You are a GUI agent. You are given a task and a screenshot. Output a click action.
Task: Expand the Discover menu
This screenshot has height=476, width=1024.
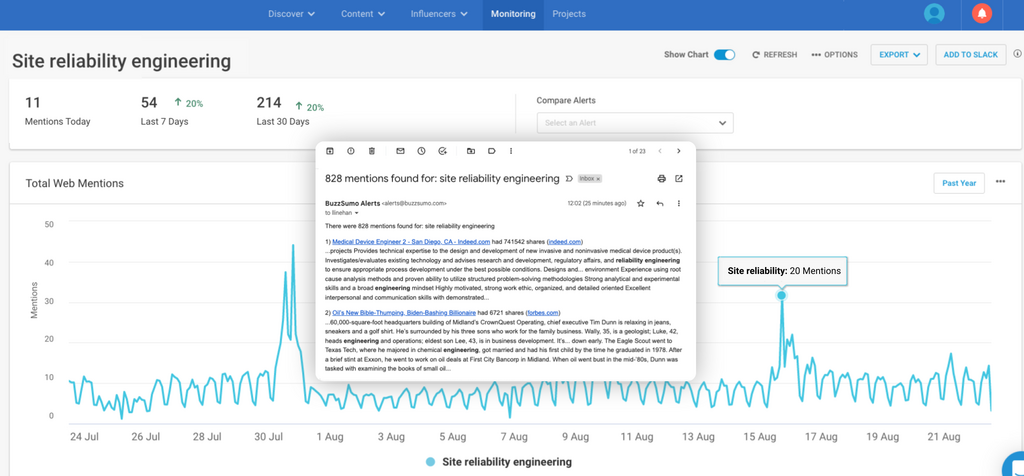[292, 14]
